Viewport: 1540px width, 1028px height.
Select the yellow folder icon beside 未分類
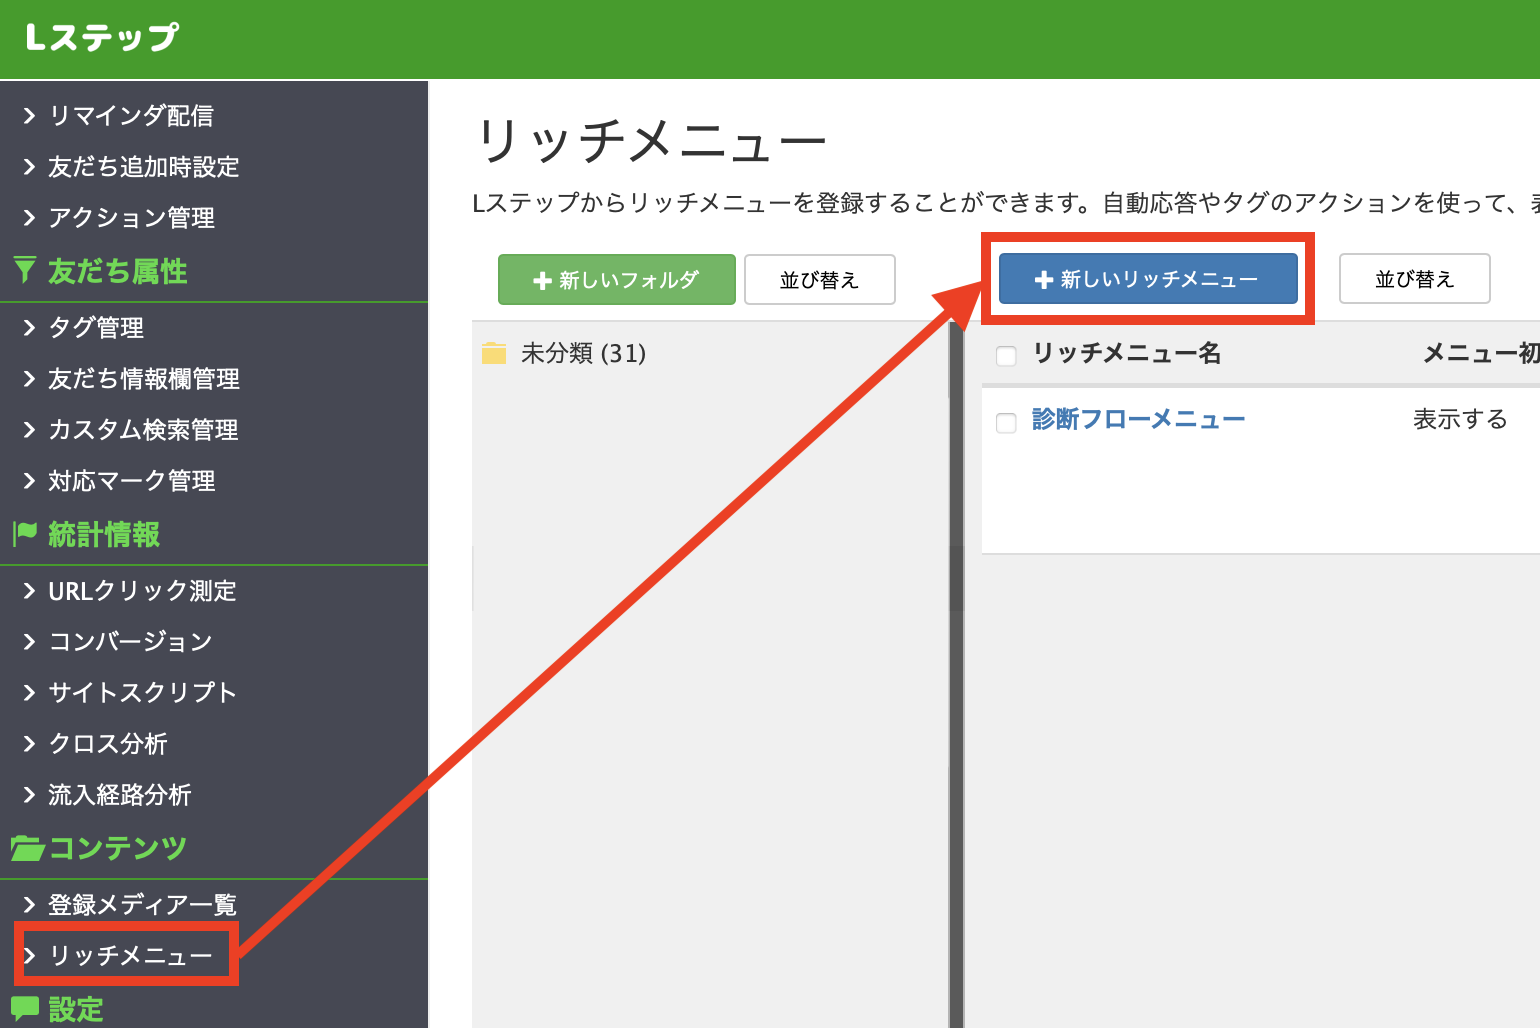click(x=493, y=352)
